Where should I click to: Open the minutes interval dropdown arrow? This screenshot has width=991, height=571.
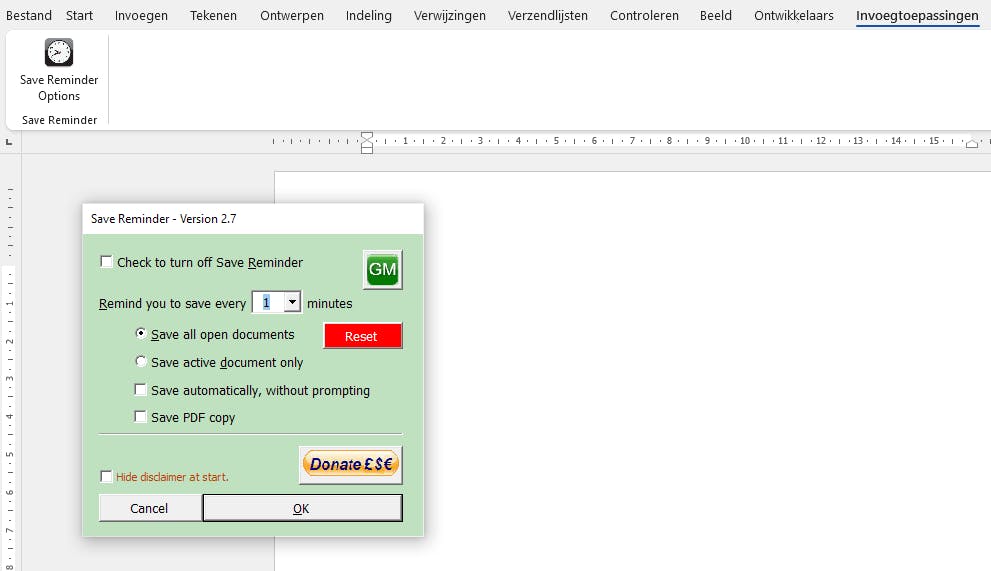292,302
